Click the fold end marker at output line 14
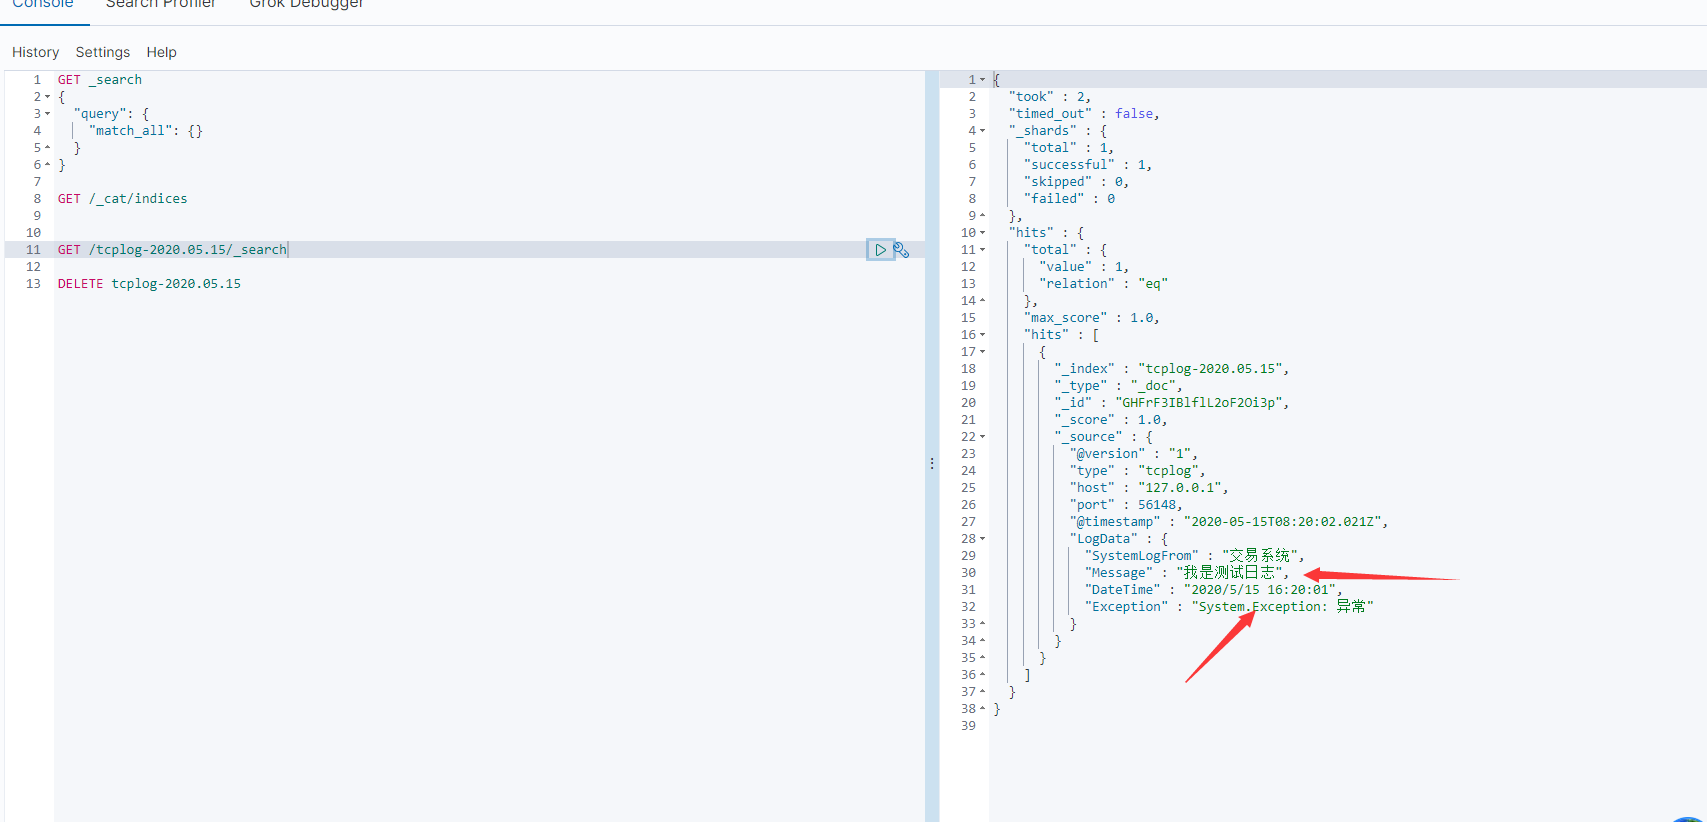The height and width of the screenshot is (822, 1707). click(982, 301)
